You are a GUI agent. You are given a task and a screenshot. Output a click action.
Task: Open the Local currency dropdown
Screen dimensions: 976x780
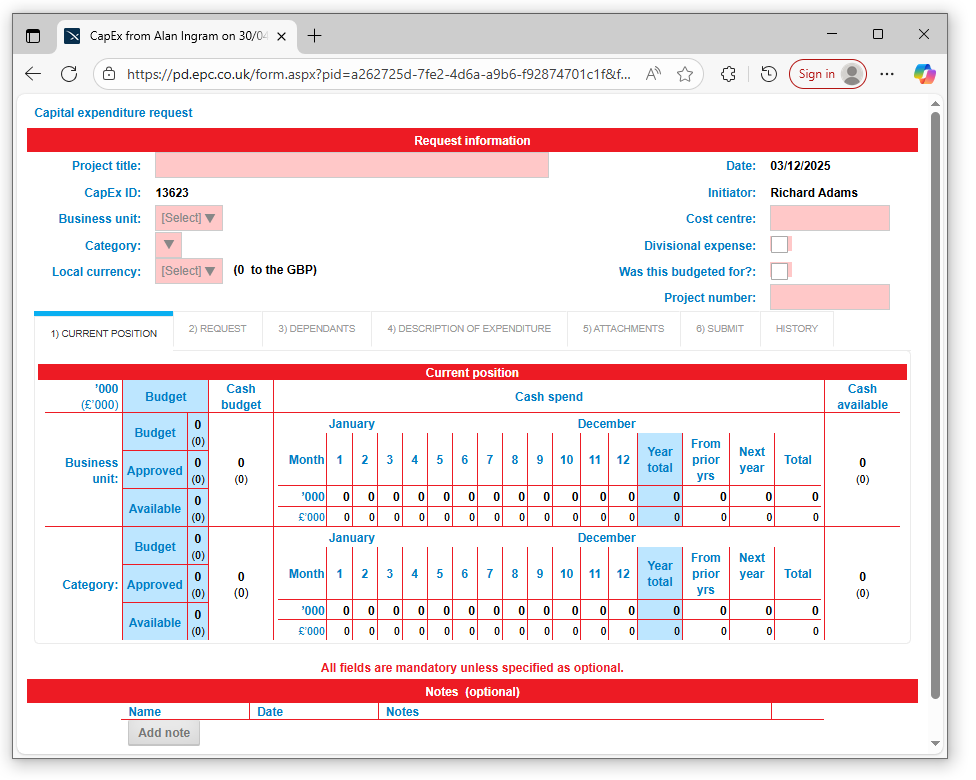point(188,271)
